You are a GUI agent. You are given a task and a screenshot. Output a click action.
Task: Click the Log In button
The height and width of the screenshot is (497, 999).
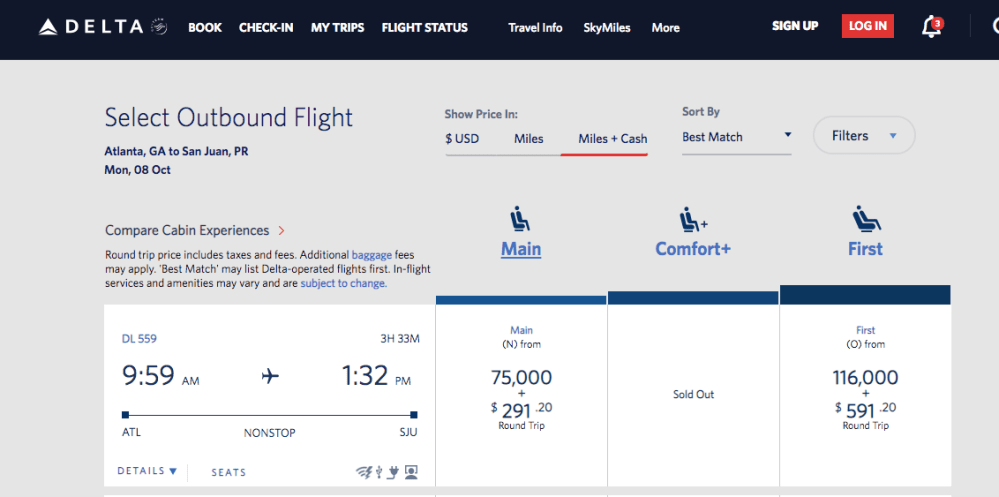pos(867,26)
